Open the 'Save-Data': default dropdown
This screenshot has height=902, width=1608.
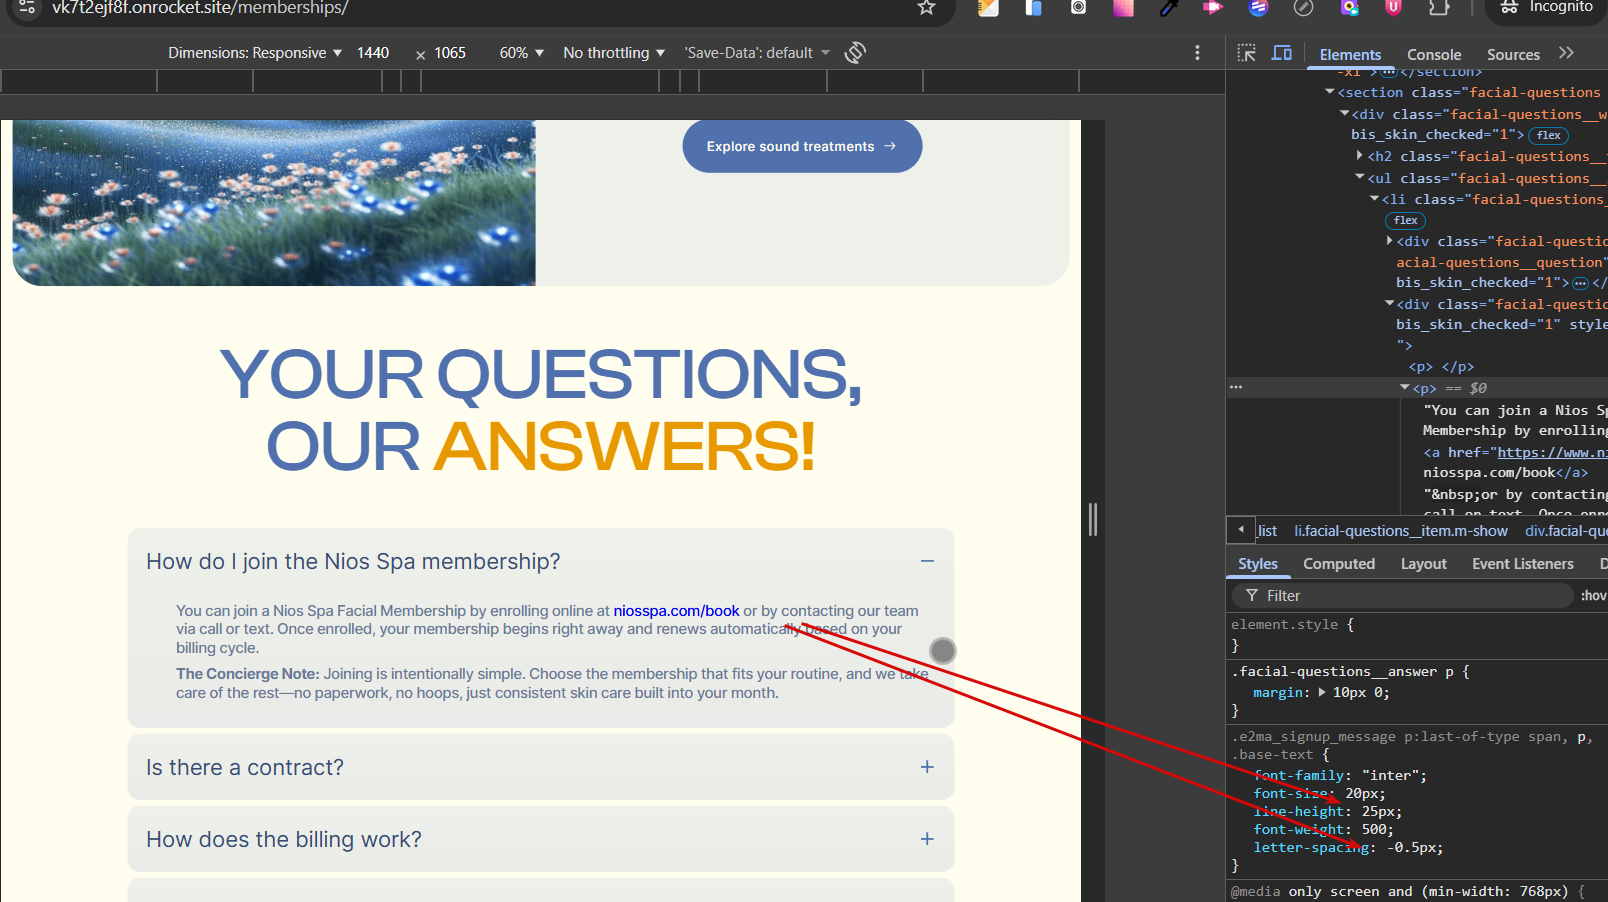(757, 53)
